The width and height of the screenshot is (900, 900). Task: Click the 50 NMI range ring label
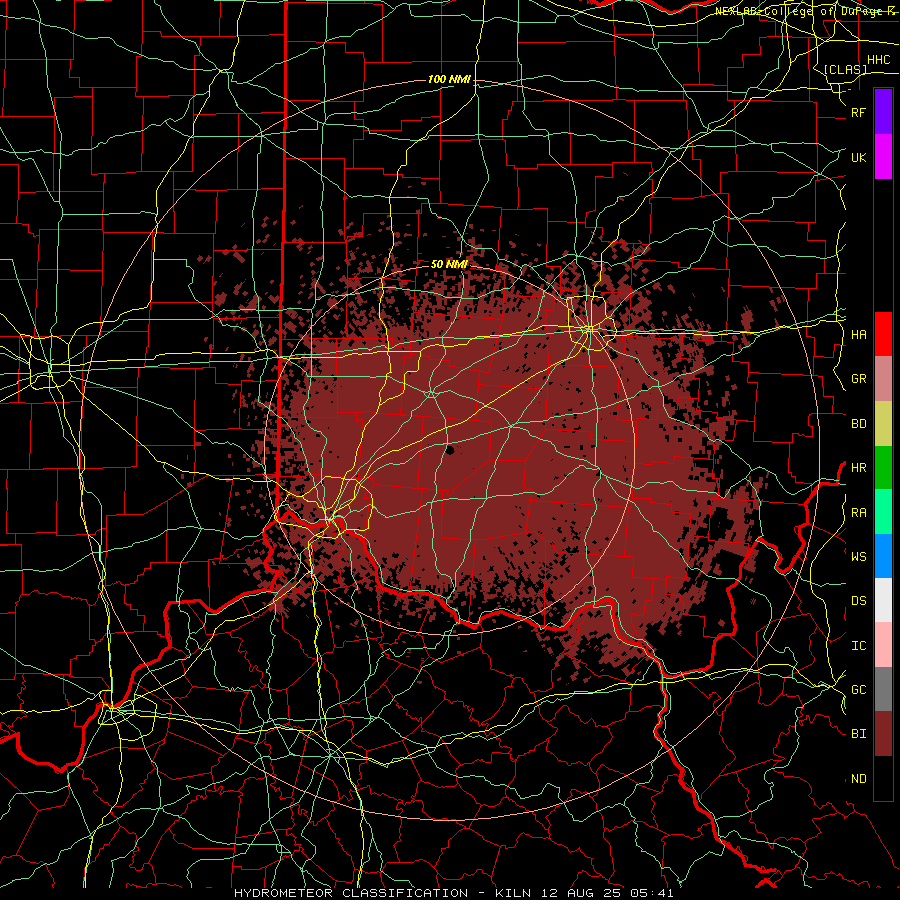(x=449, y=264)
